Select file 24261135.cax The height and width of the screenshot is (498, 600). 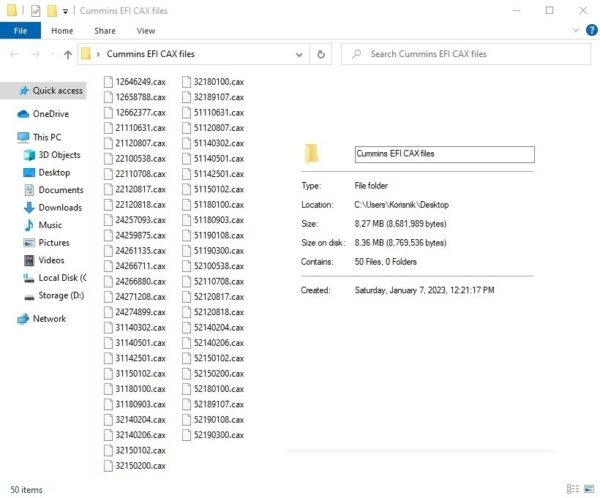pyautogui.click(x=135, y=251)
